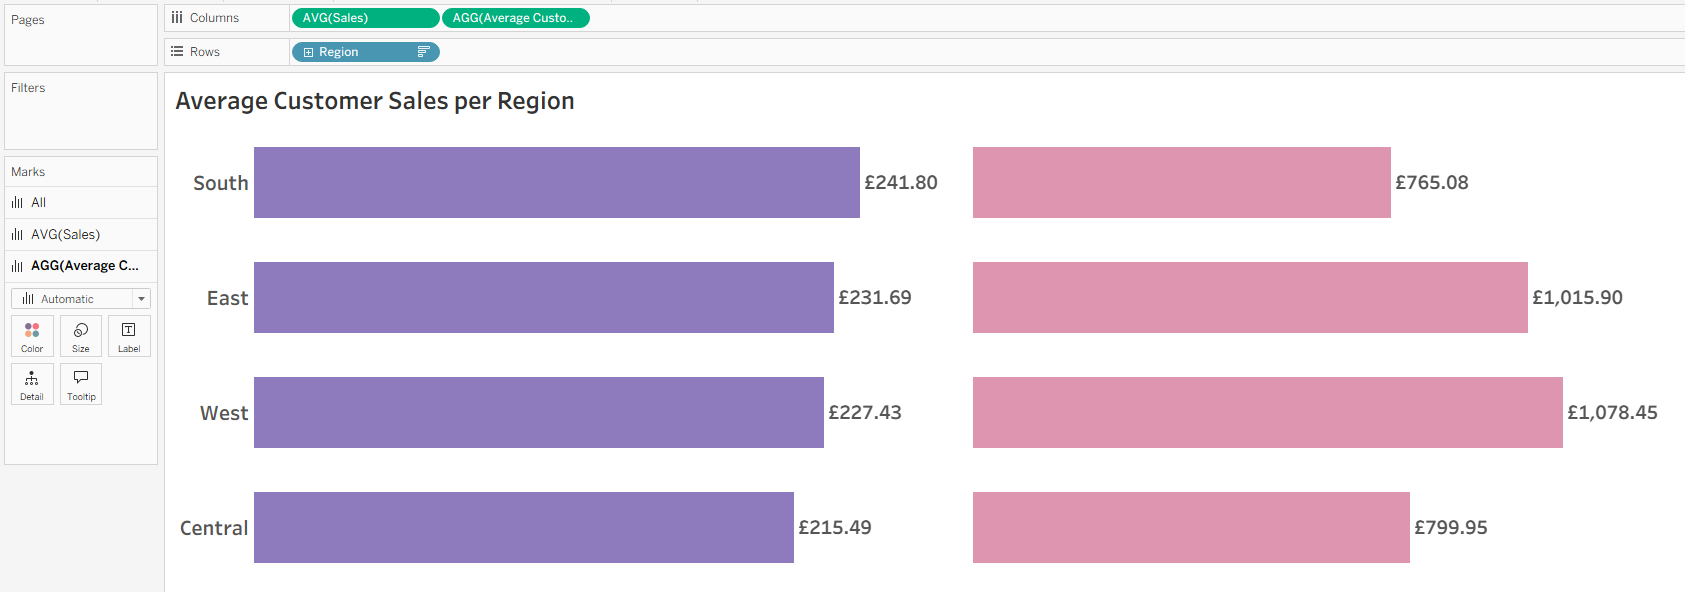Expand the Region pill hierarchy plus
Viewport: 1685px width, 592px height.
pyautogui.click(x=308, y=52)
